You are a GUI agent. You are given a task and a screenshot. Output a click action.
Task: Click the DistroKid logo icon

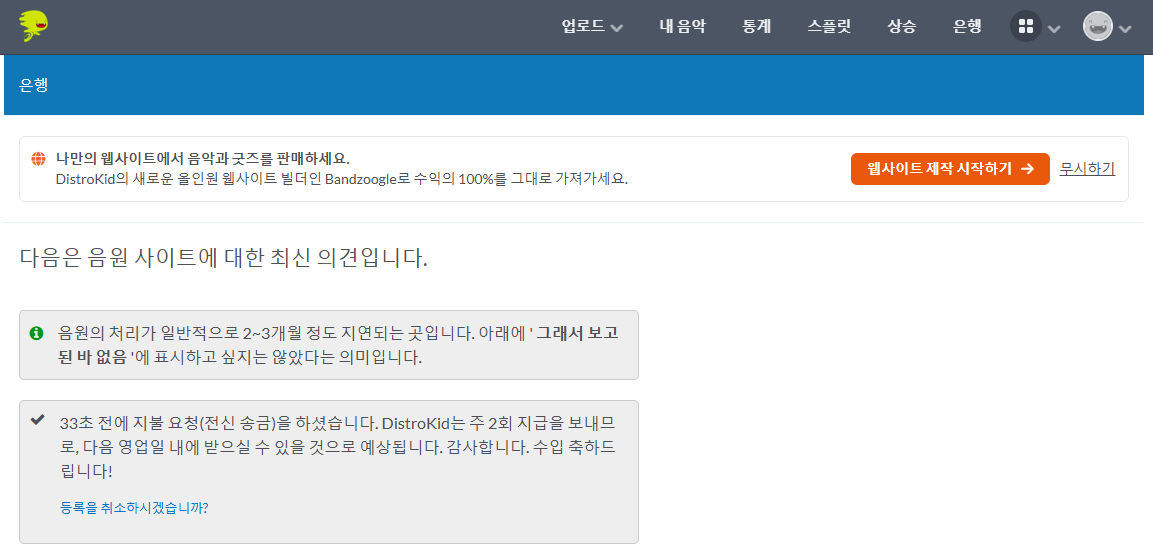pyautogui.click(x=34, y=26)
